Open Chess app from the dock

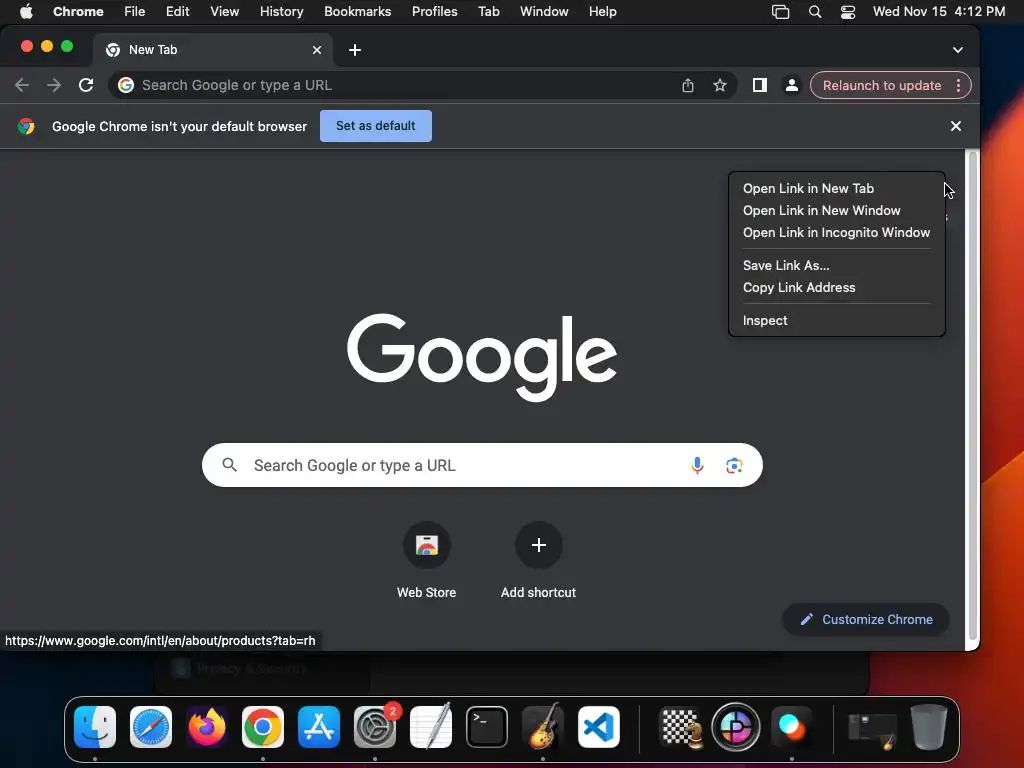680,727
